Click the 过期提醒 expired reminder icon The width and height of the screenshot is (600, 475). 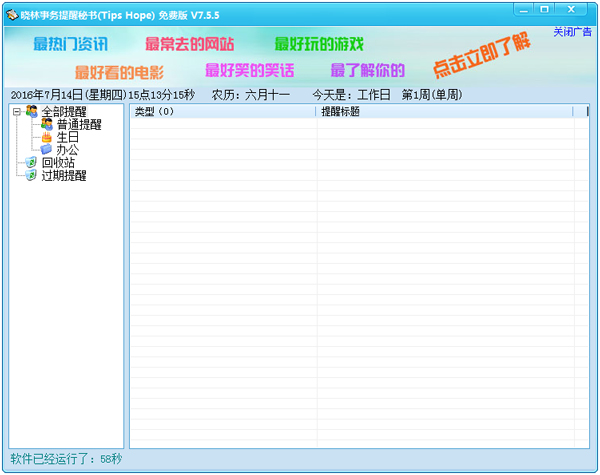[32, 175]
